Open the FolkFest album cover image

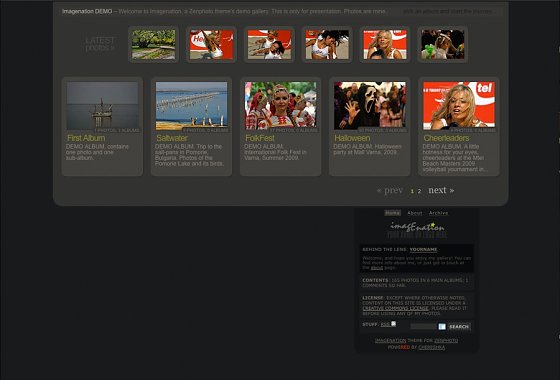pos(280,105)
